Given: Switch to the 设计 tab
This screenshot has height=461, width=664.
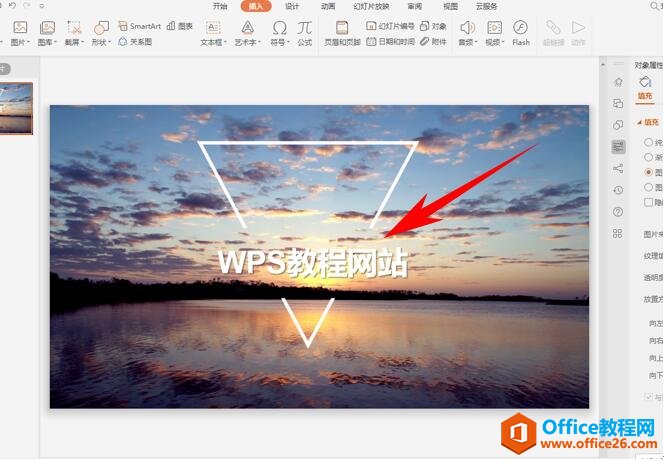Looking at the screenshot, I should point(292,6).
